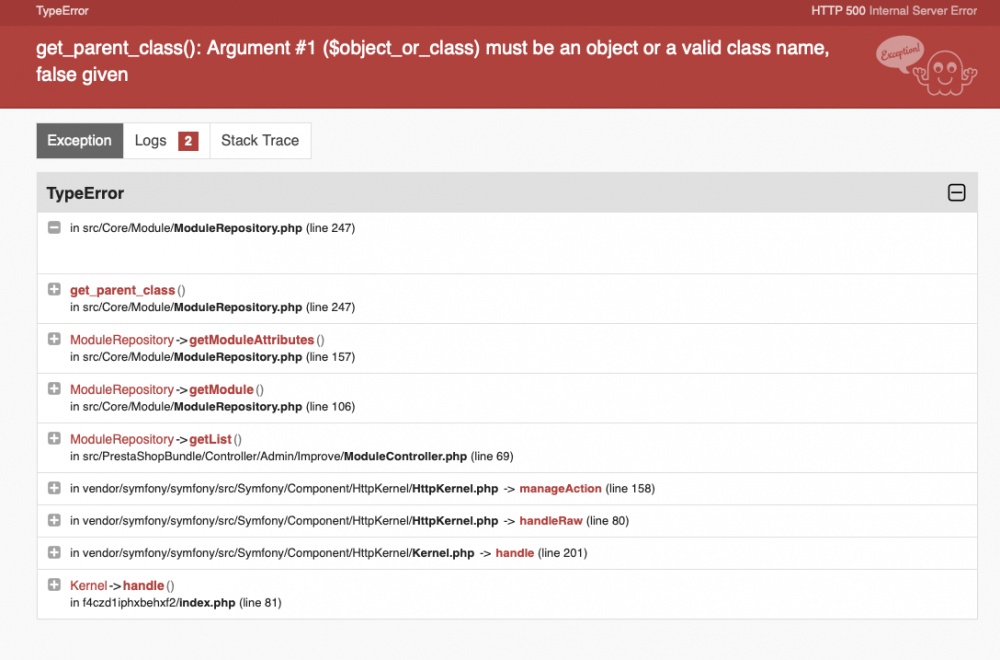Expand the getModuleAttributes trace row
This screenshot has height=660, width=1000.
pos(54,339)
